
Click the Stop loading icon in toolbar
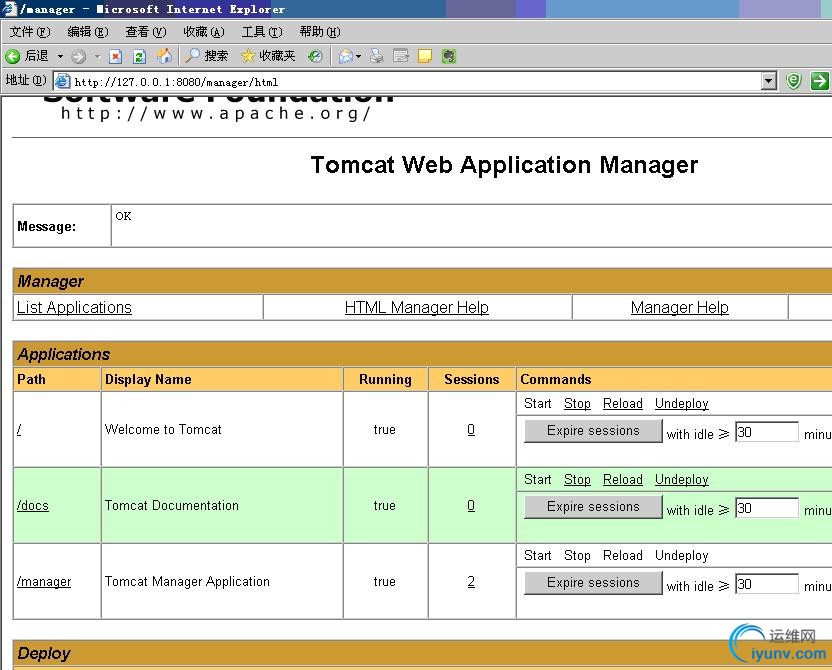tap(116, 56)
